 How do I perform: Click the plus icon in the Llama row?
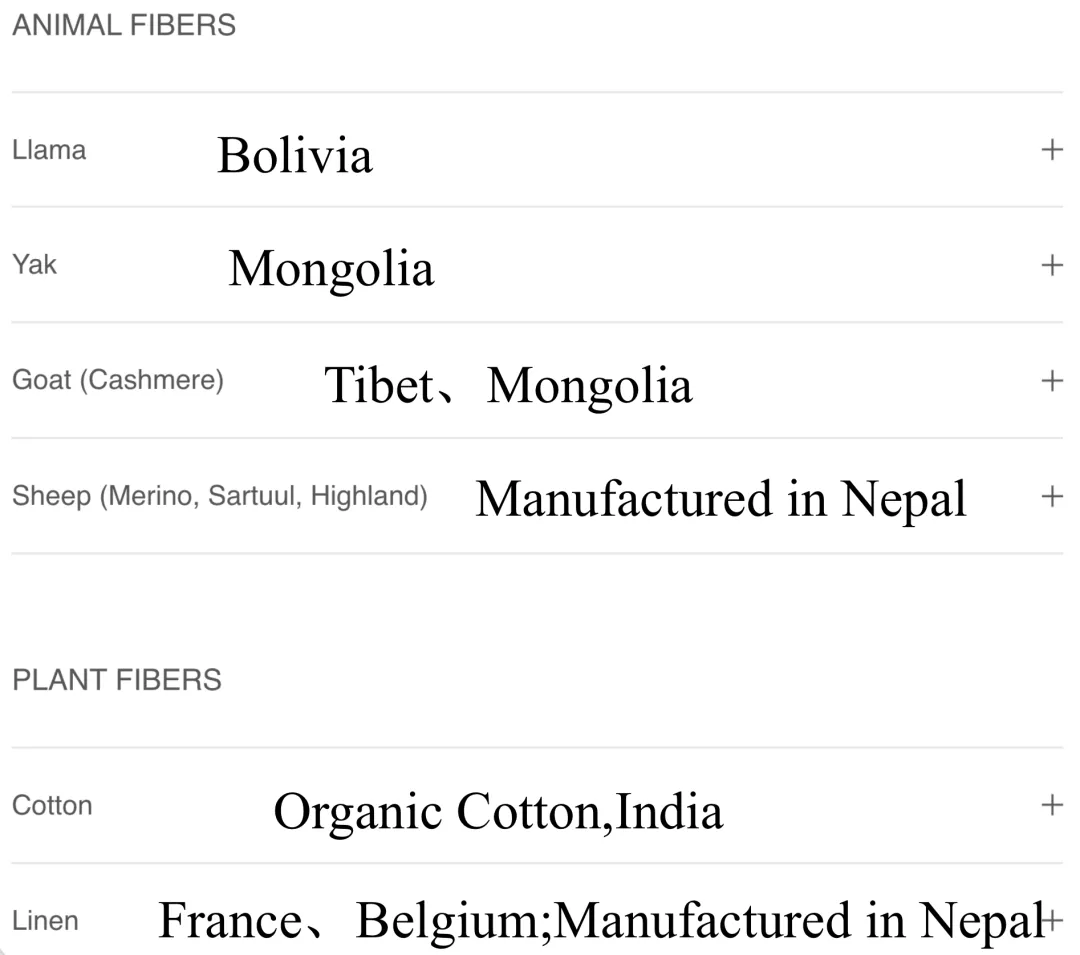click(x=1051, y=150)
